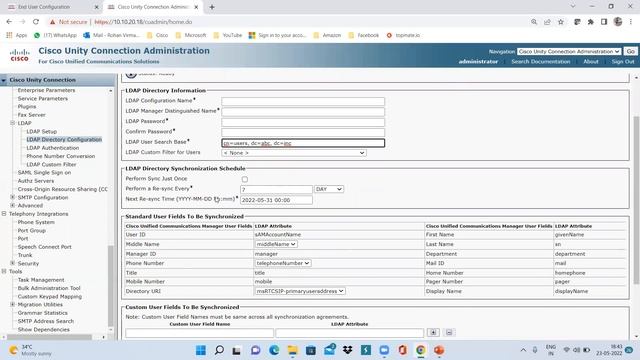Click the Sign Out link
The image size is (640, 360).
(x=623, y=62)
